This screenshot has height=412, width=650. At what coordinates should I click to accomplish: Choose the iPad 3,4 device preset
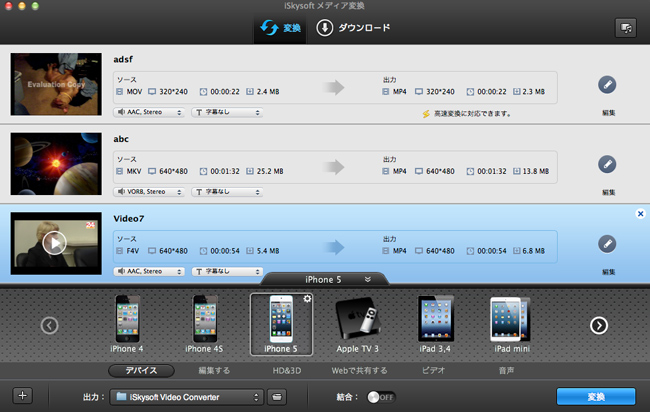click(435, 324)
